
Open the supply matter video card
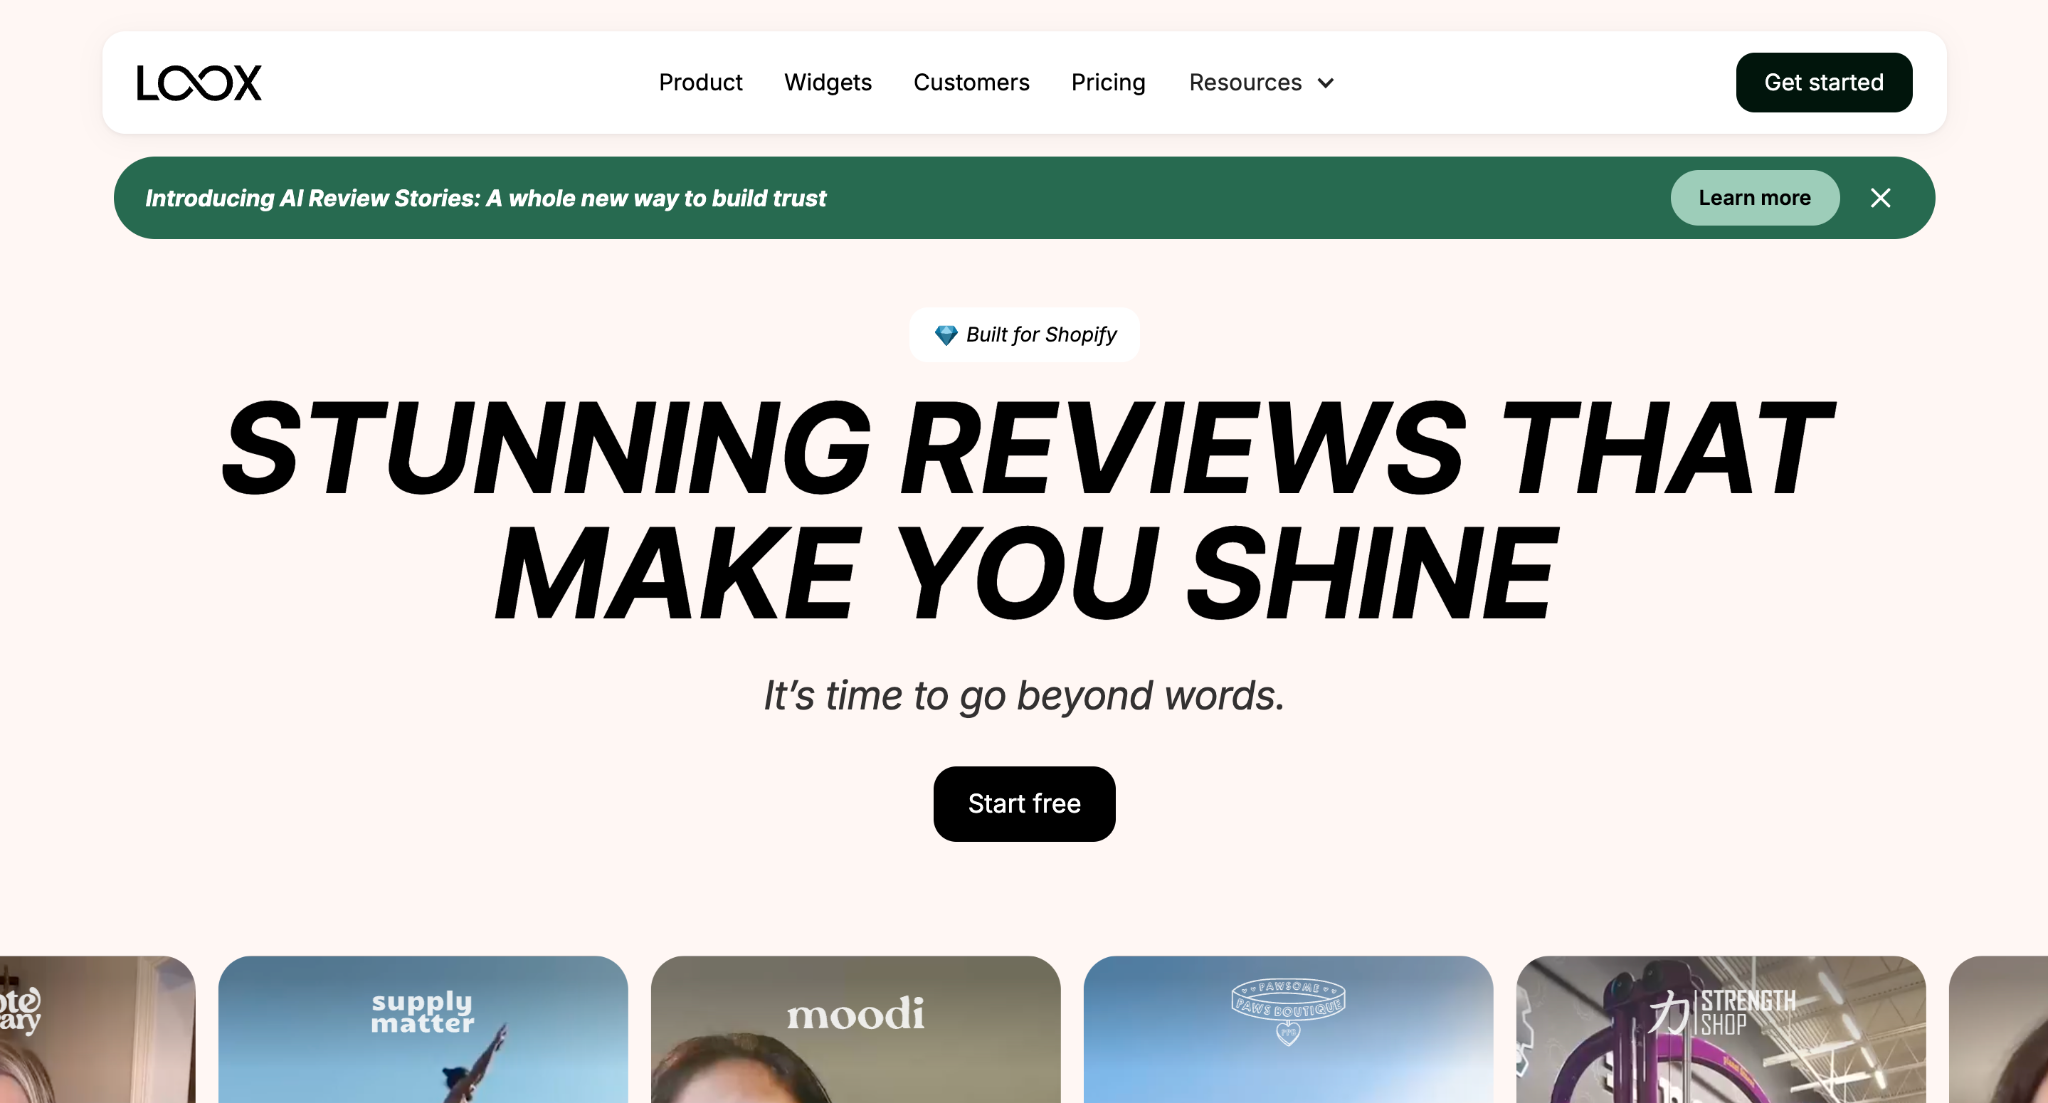click(423, 1029)
